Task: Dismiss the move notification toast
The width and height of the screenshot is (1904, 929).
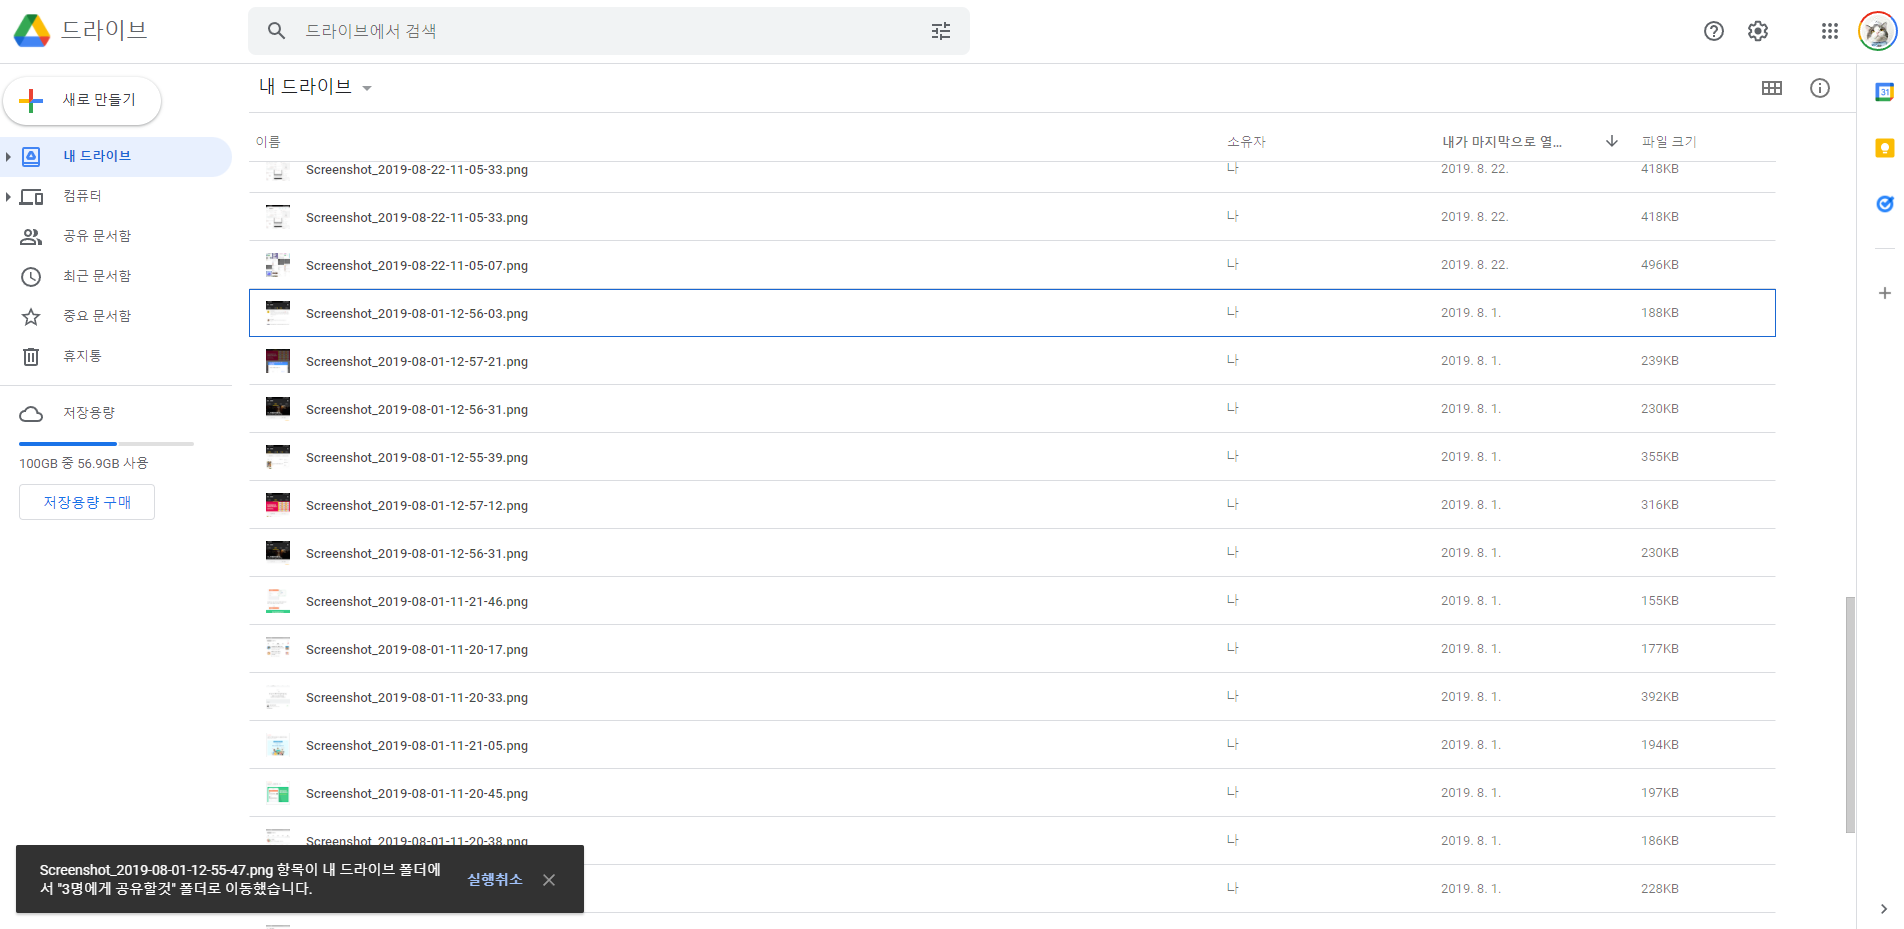Action: point(549,880)
